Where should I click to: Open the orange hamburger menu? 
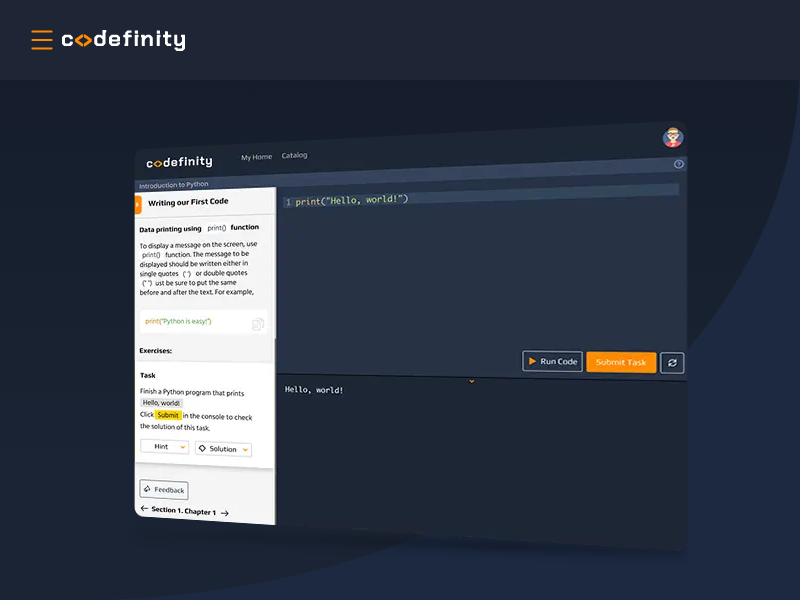(x=42, y=40)
